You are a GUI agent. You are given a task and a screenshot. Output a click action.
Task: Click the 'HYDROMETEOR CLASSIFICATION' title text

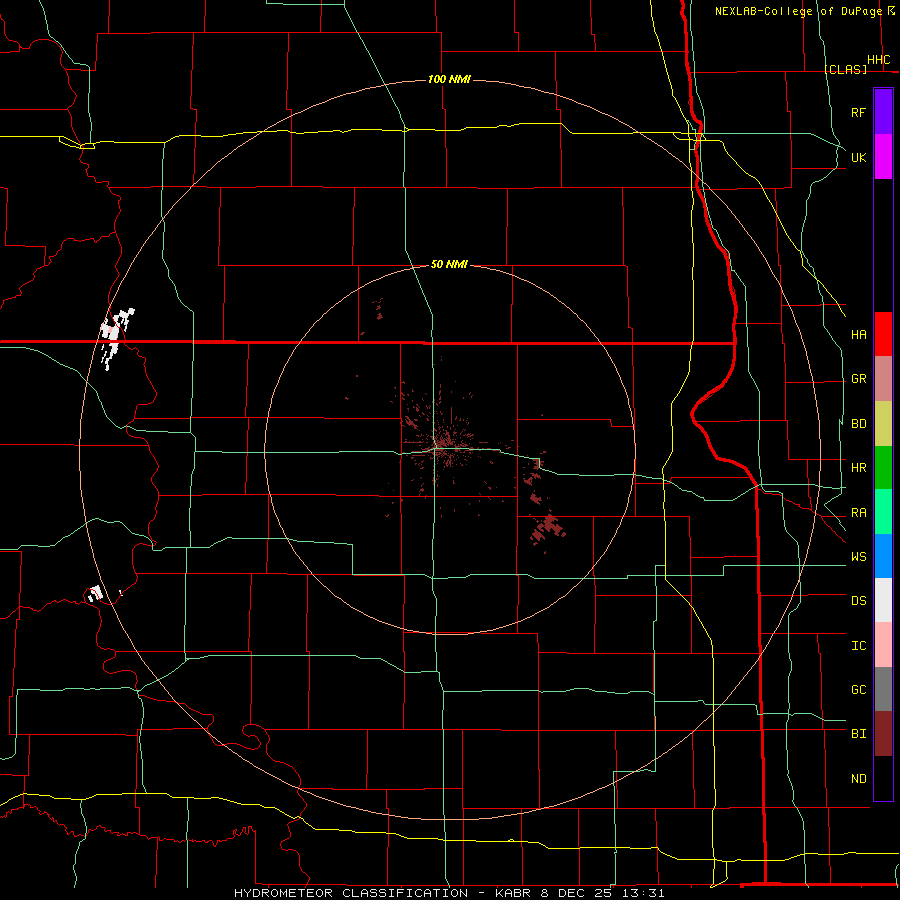[x=351, y=893]
